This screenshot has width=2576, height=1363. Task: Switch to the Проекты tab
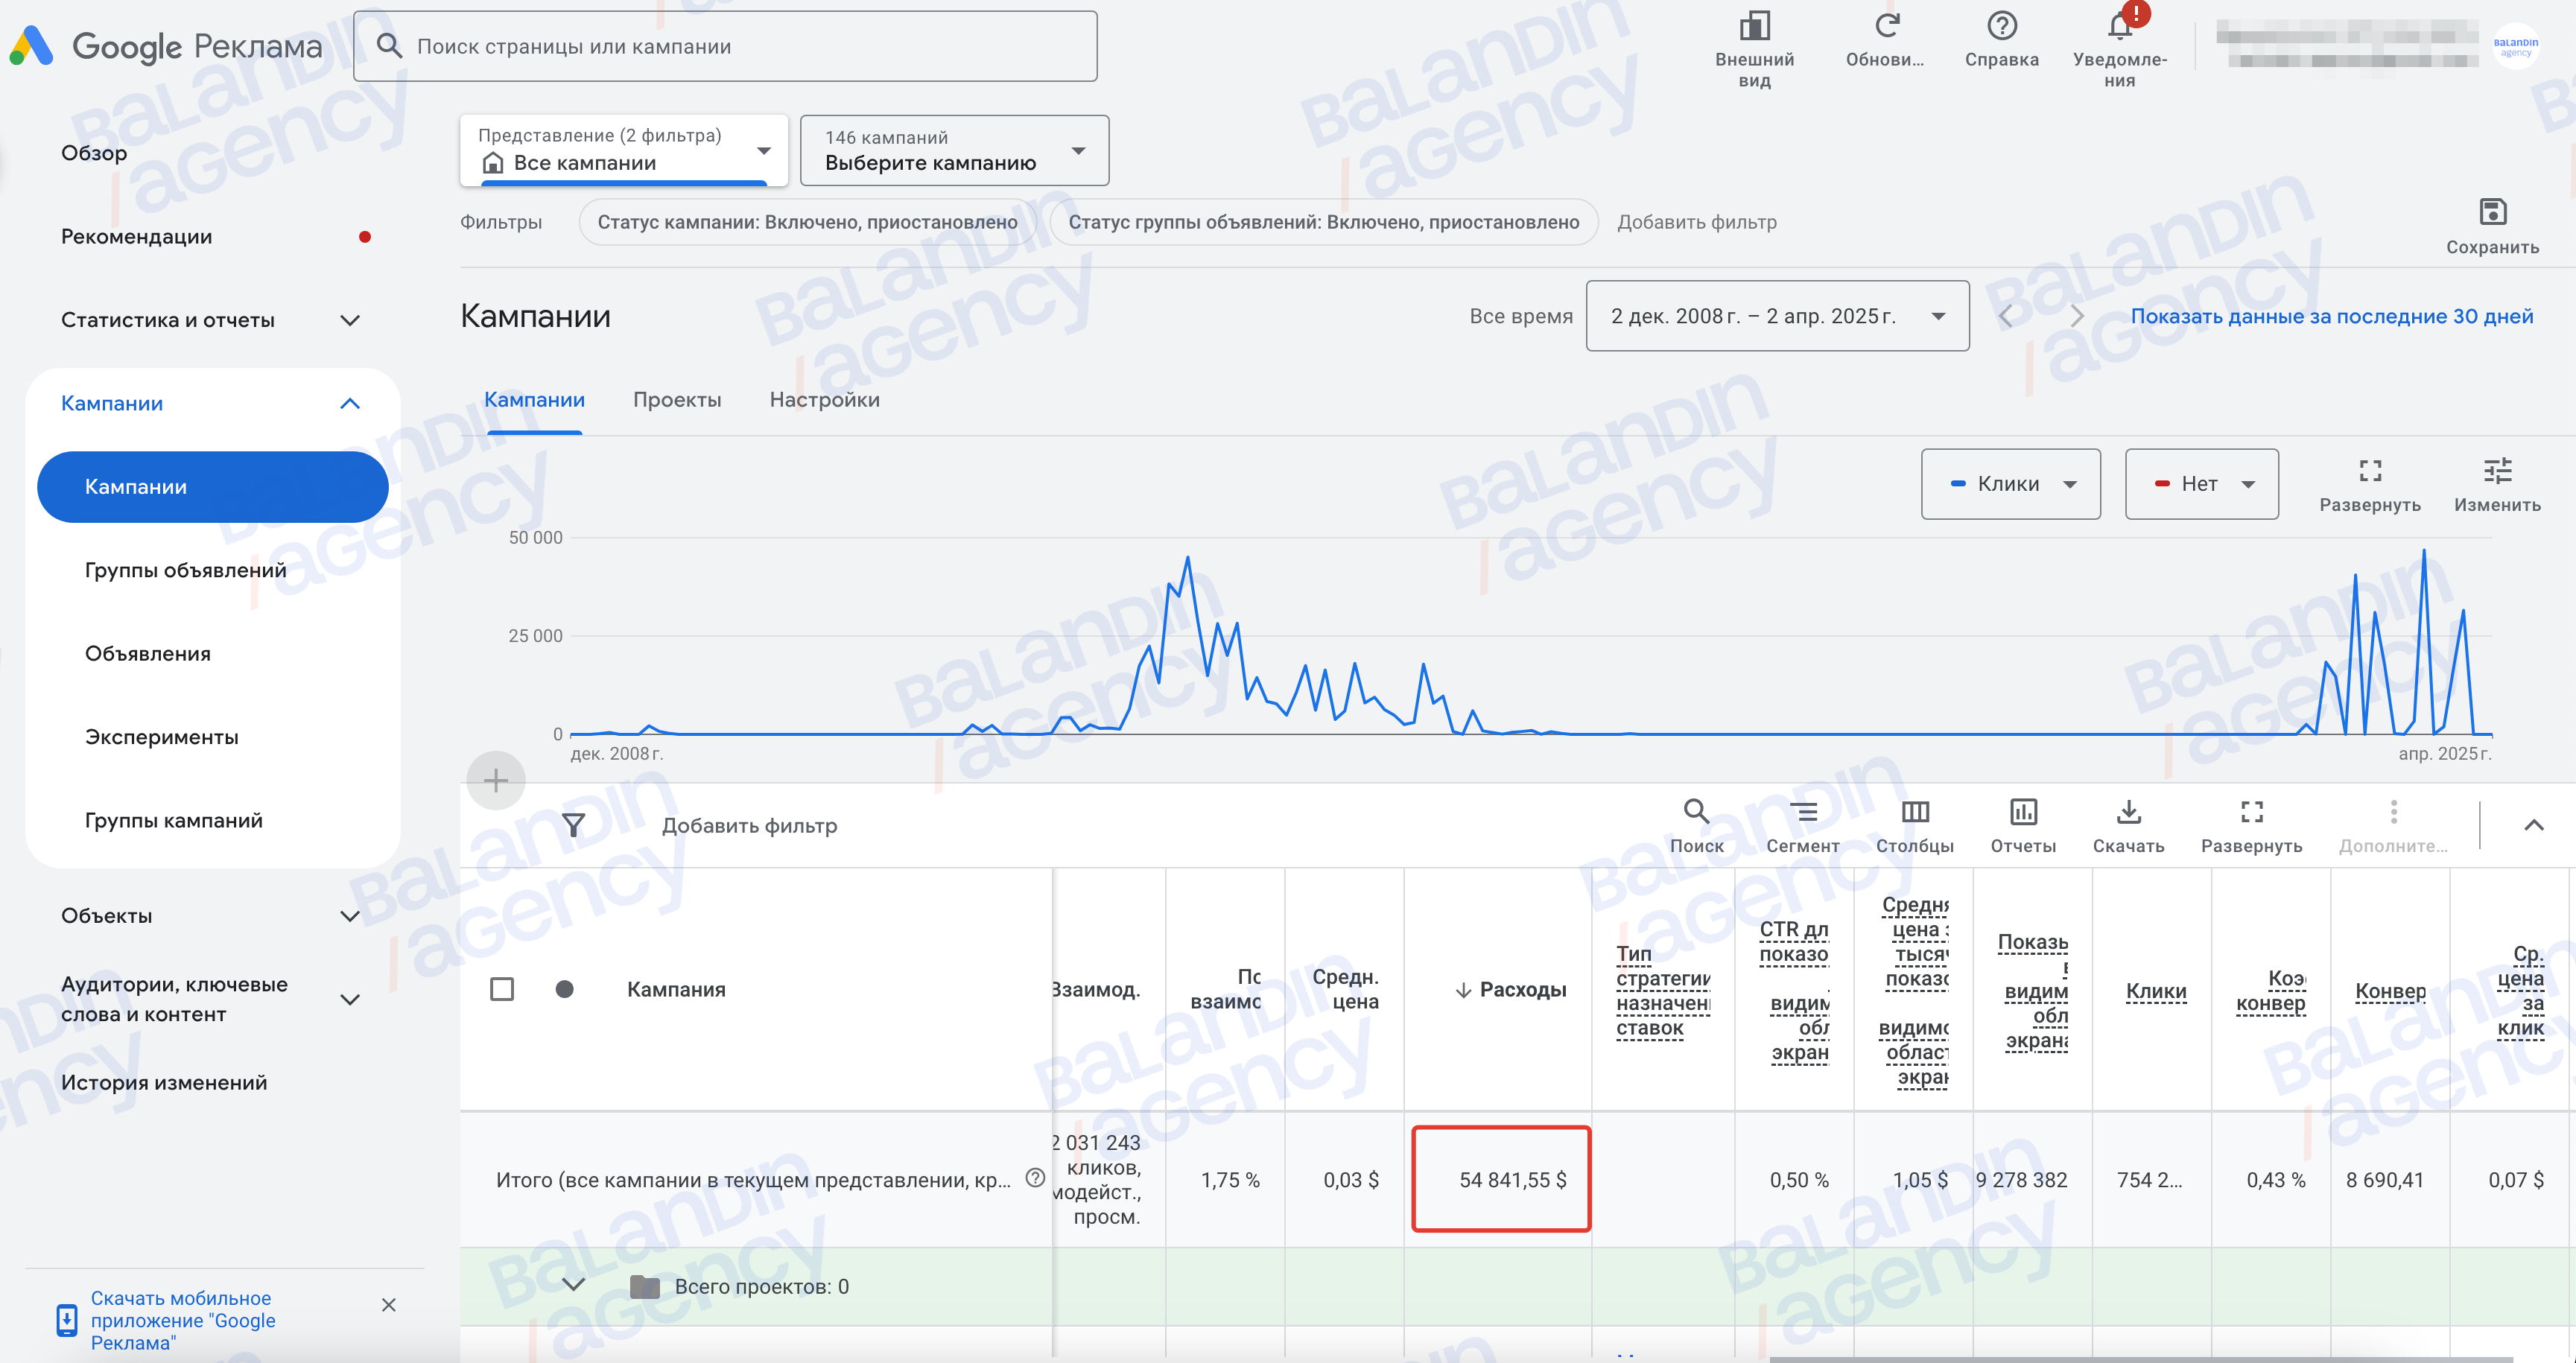coord(677,400)
